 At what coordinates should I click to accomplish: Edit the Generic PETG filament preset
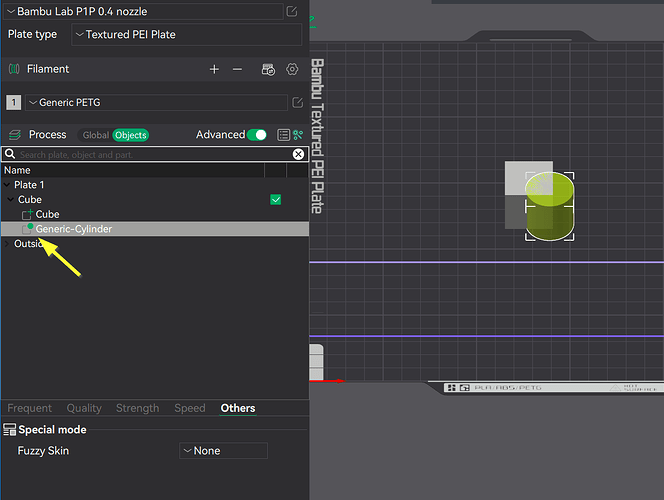pyautogui.click(x=298, y=102)
